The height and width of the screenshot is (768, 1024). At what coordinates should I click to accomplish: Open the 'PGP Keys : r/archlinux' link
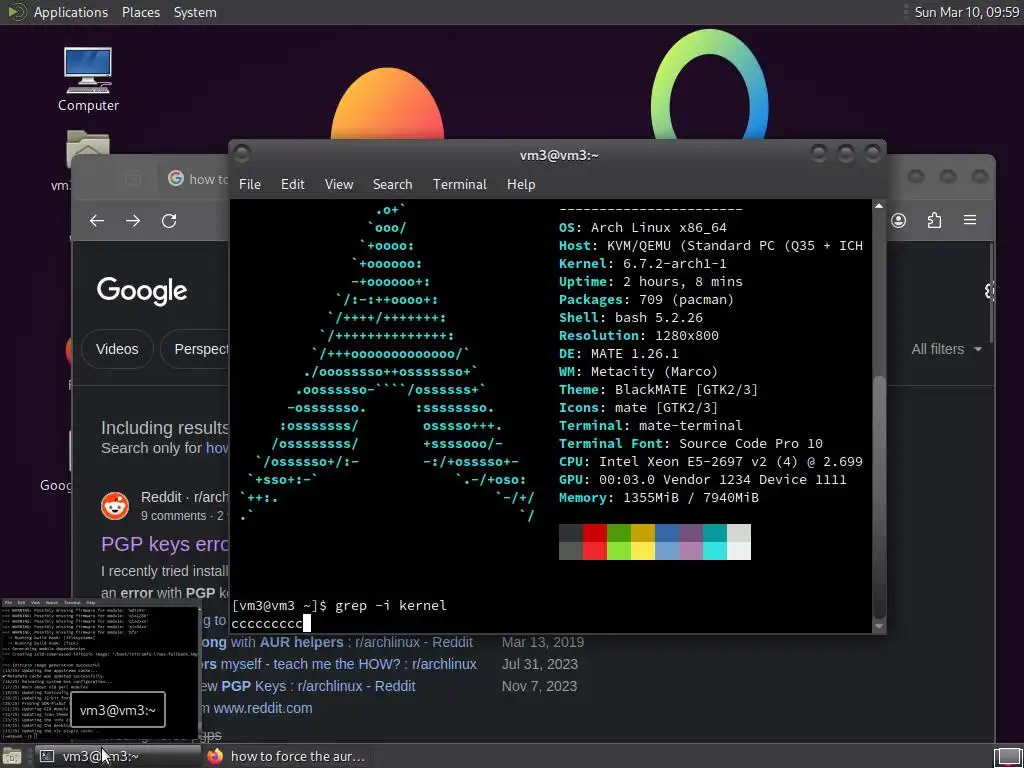pyautogui.click(x=306, y=686)
